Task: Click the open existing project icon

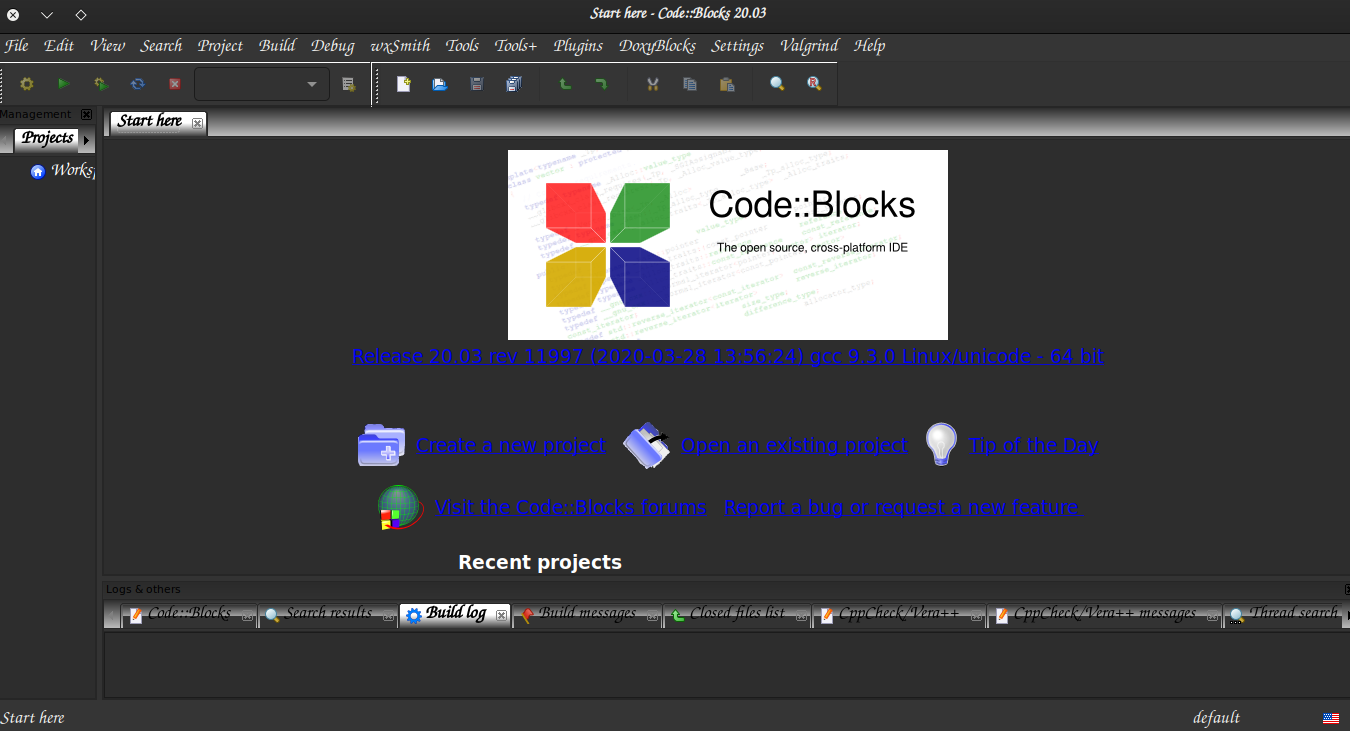Action: (647, 445)
